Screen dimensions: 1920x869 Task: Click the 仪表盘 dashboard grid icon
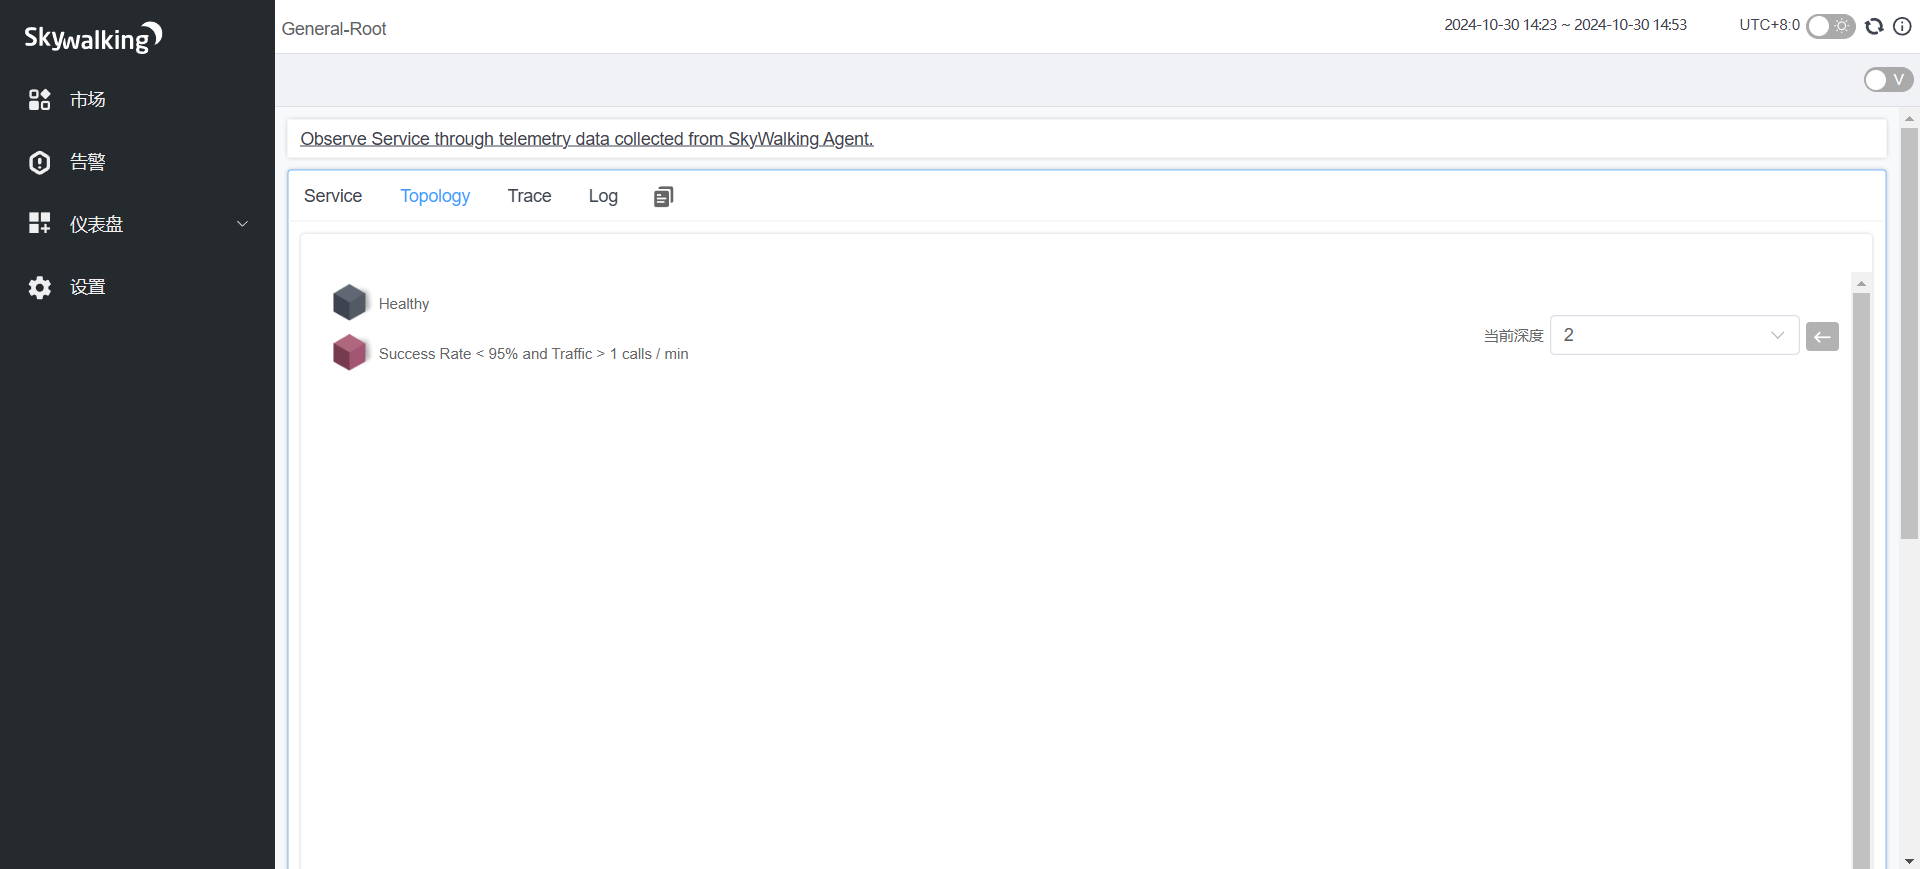[x=39, y=223]
